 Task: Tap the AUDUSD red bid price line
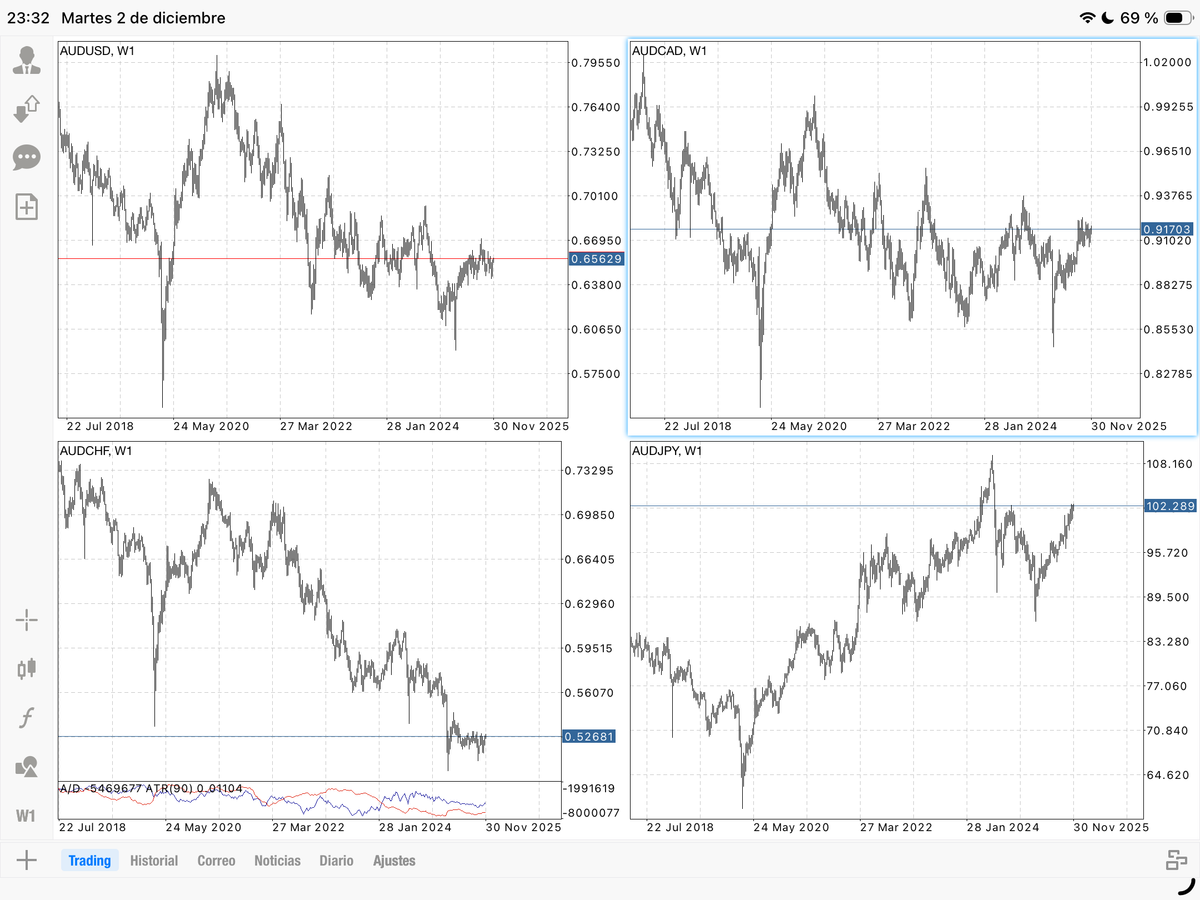(x=312, y=259)
